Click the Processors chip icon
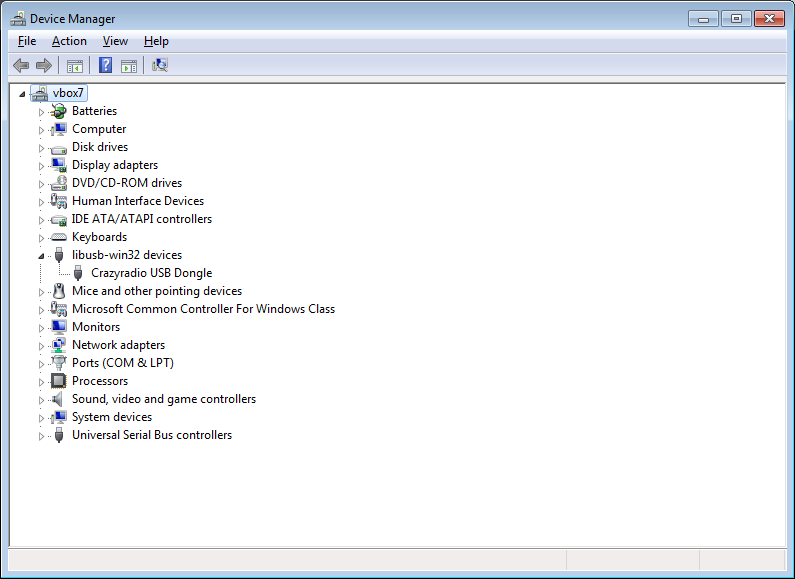The width and height of the screenshot is (795, 579). (x=59, y=381)
